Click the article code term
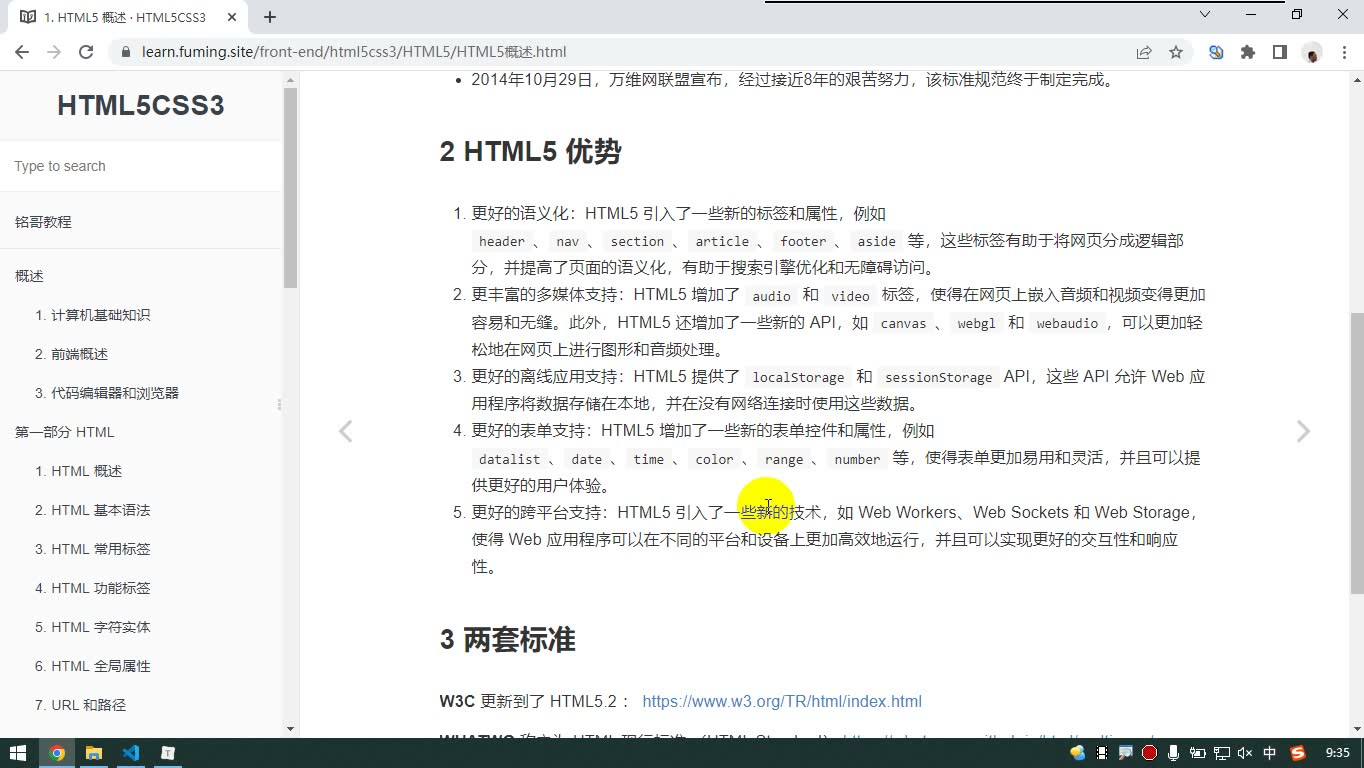1364x768 pixels. (x=722, y=241)
